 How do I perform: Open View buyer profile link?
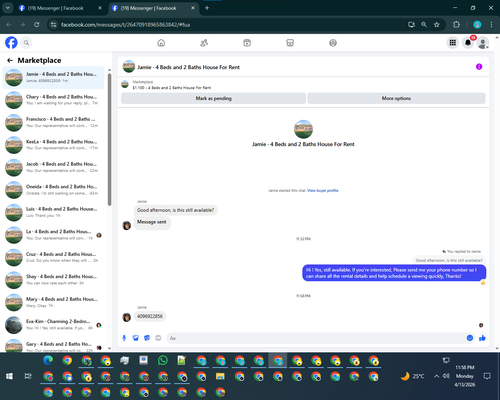323,191
